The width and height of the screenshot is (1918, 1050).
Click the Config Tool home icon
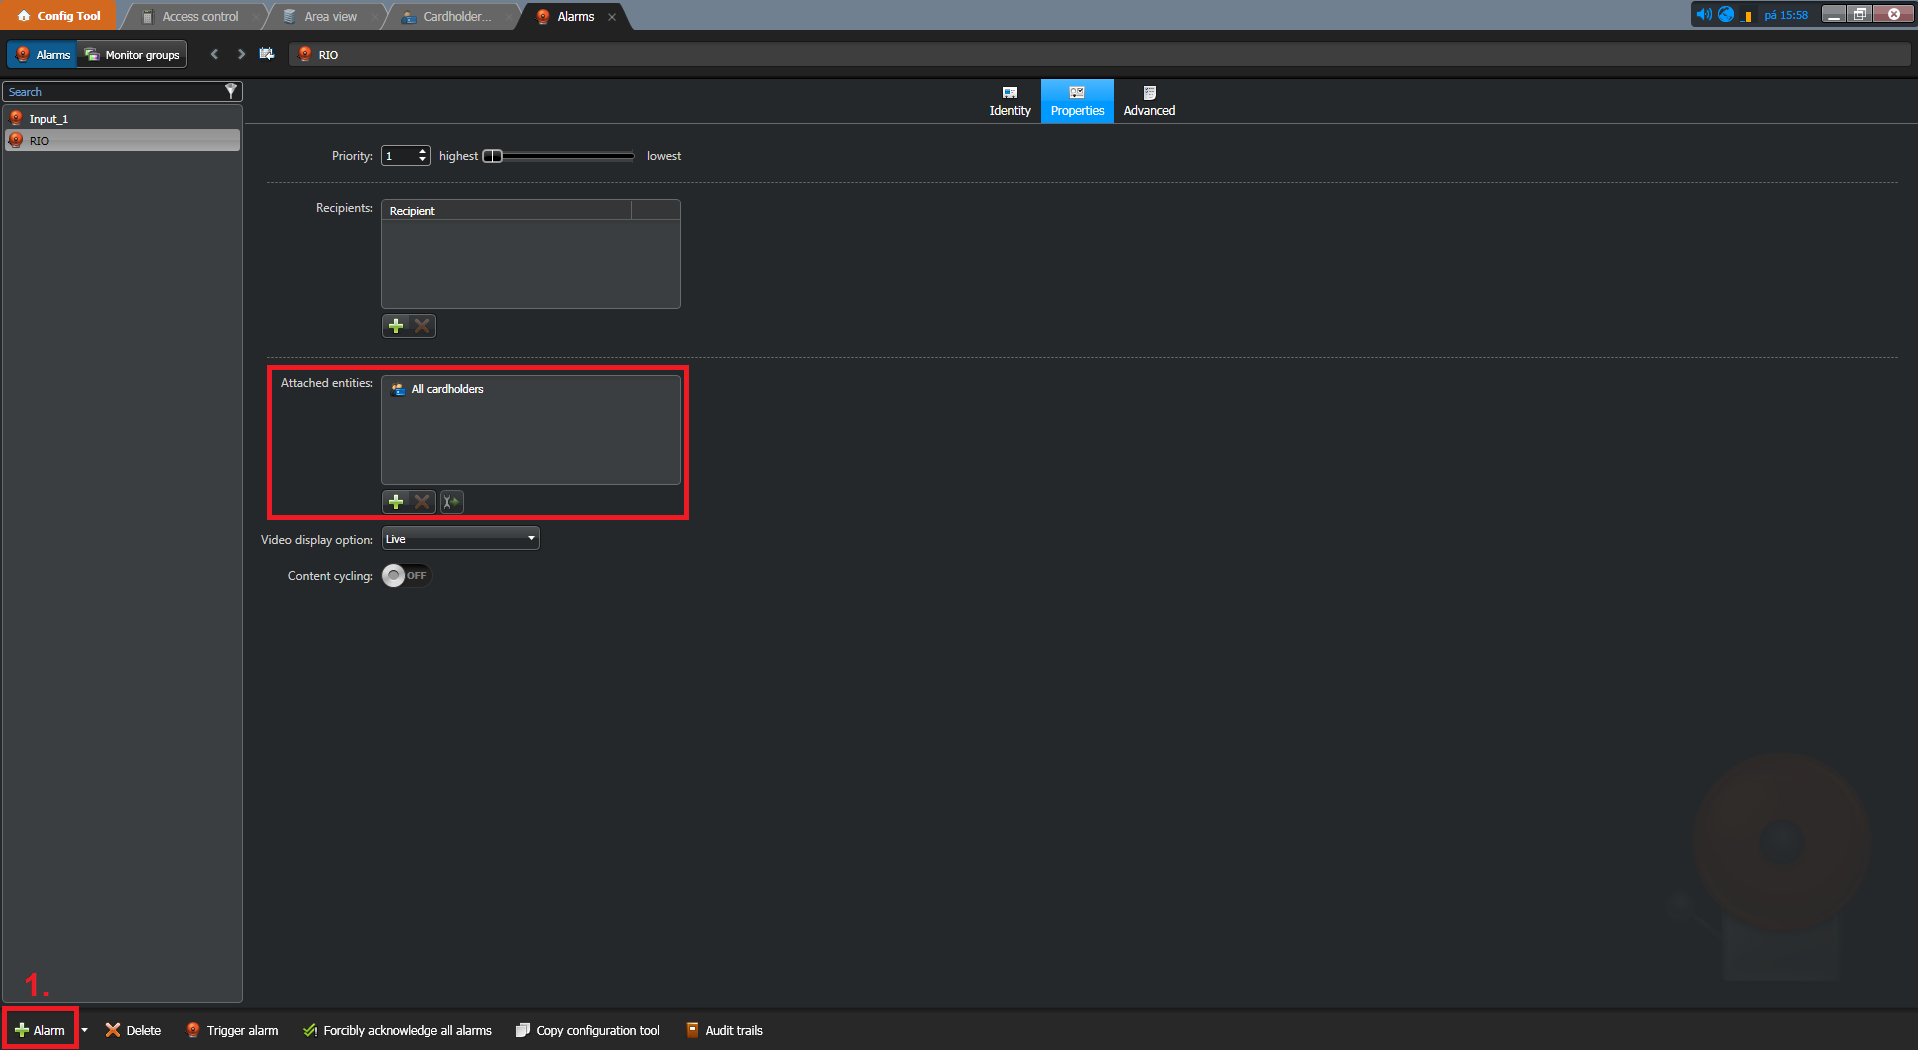24,16
